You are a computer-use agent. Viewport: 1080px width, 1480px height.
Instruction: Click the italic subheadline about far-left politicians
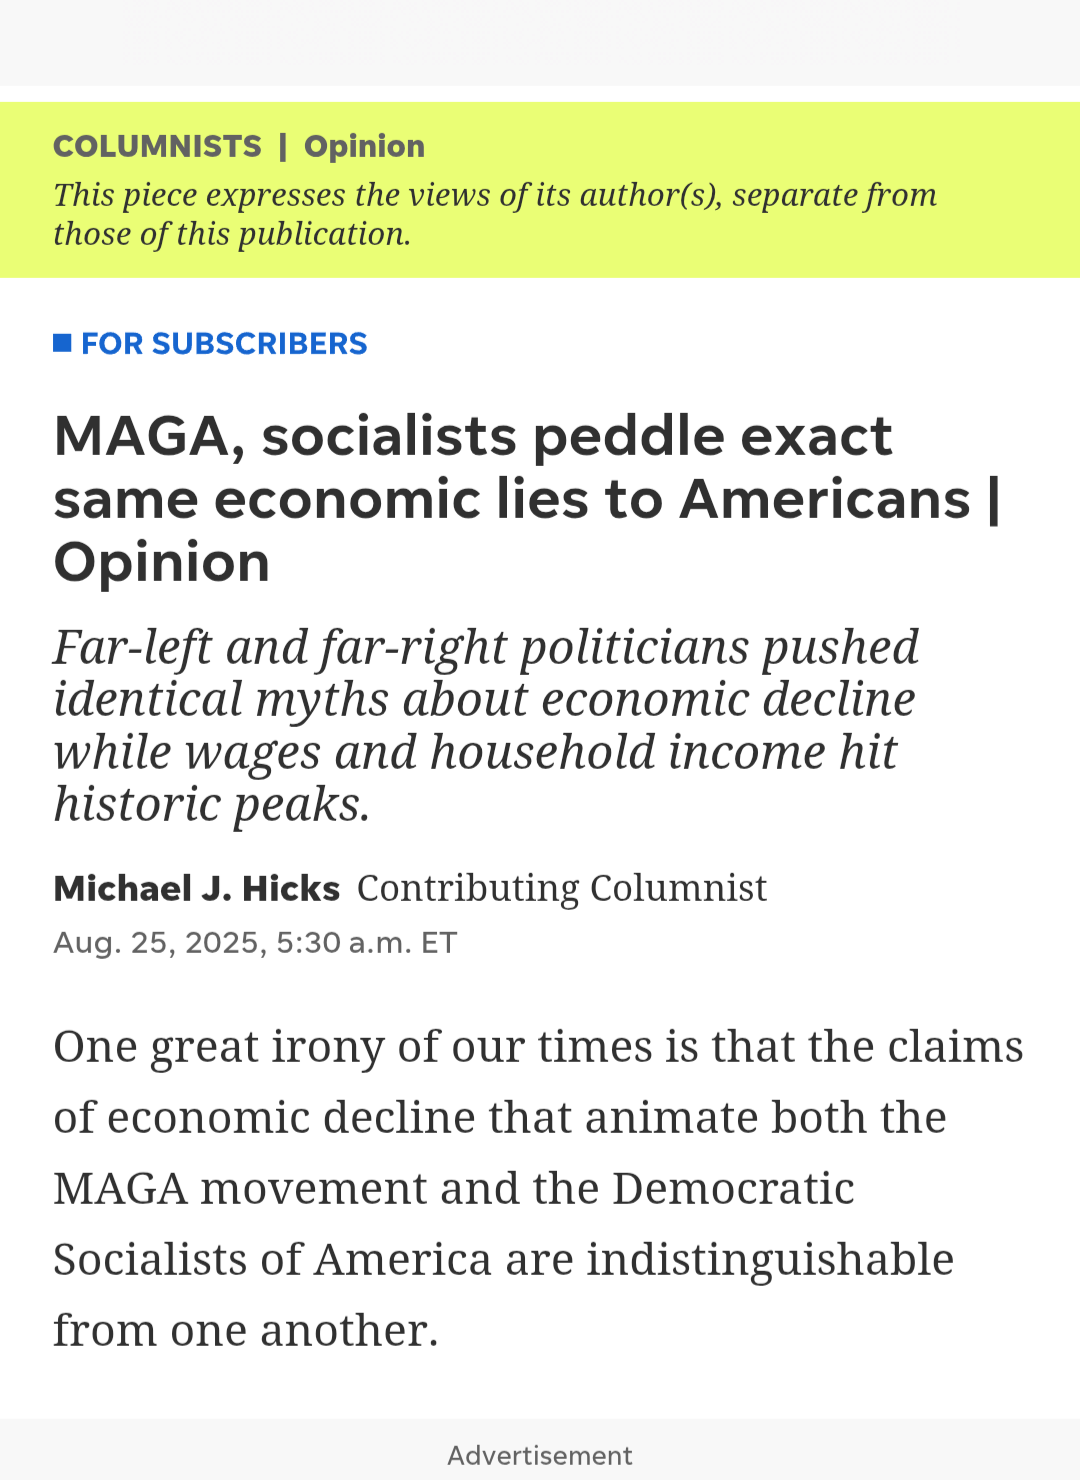[x=486, y=726]
